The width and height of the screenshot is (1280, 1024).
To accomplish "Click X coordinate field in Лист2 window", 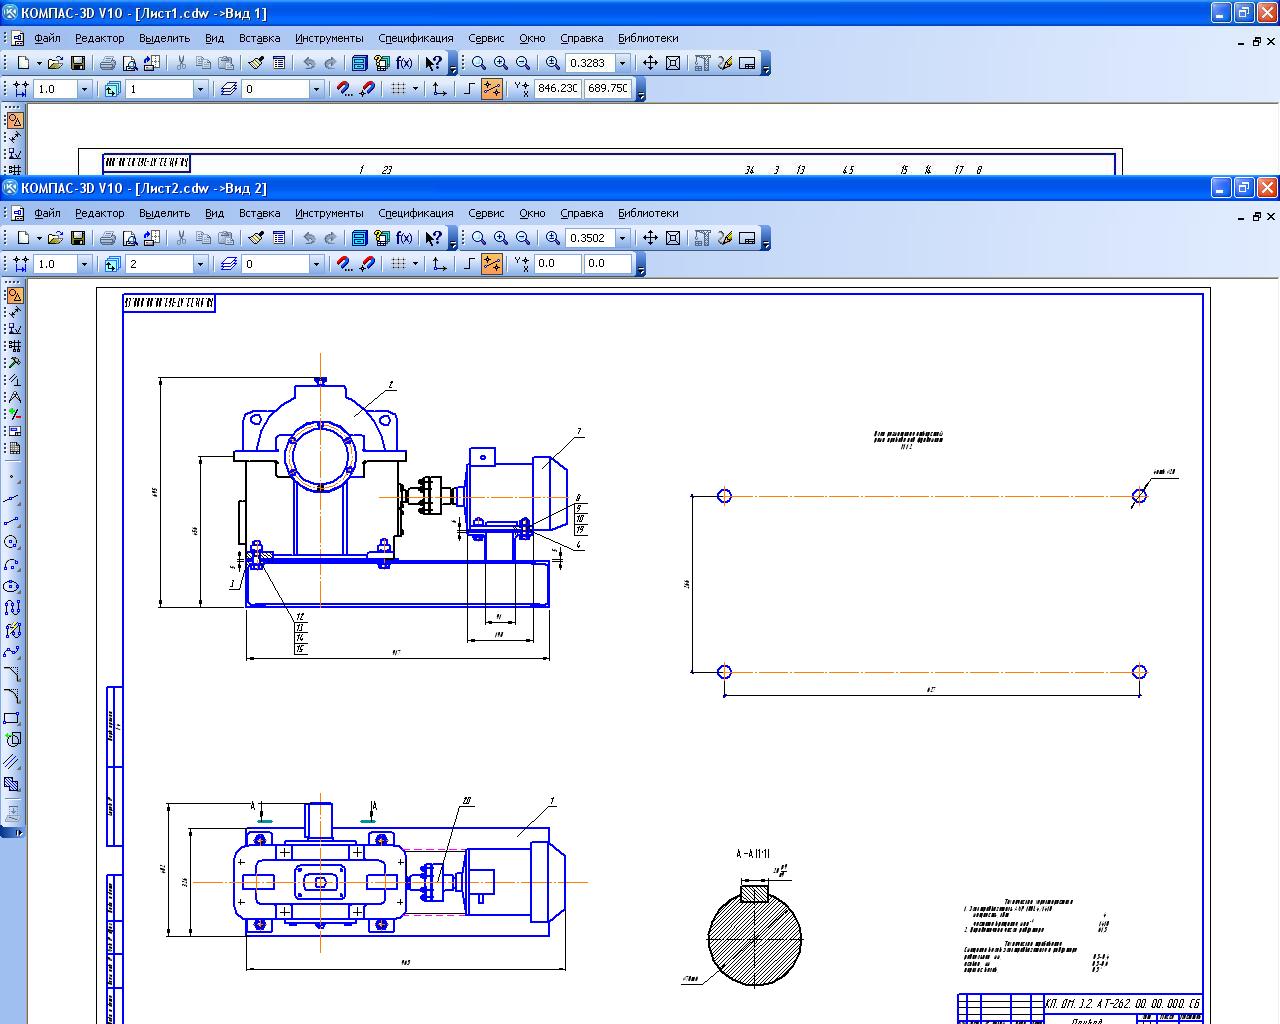I will [557, 264].
